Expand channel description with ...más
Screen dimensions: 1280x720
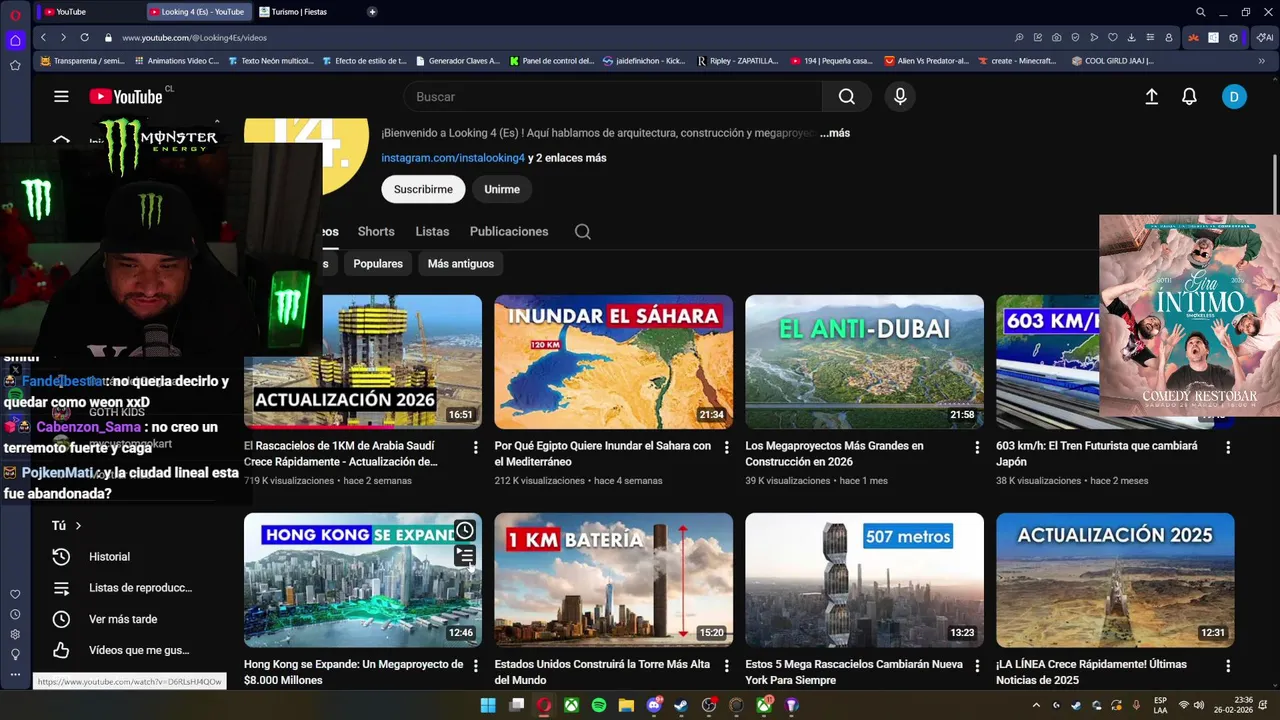click(x=835, y=133)
